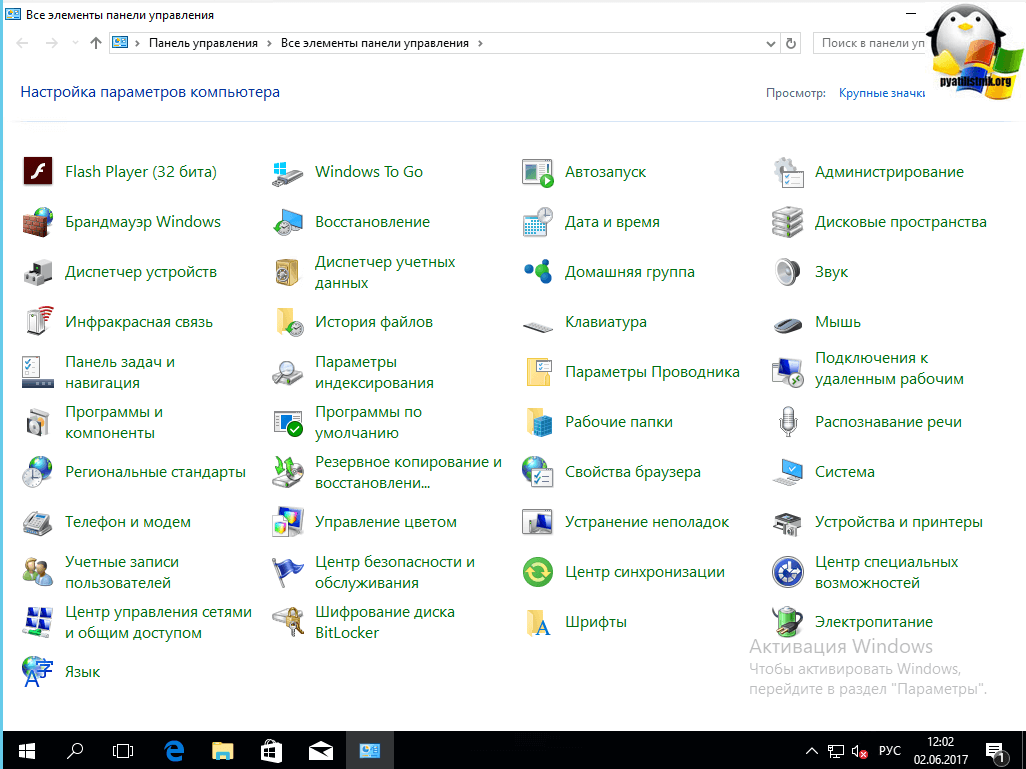
Task: Click the Up arrow navigation button
Action: (x=96, y=43)
